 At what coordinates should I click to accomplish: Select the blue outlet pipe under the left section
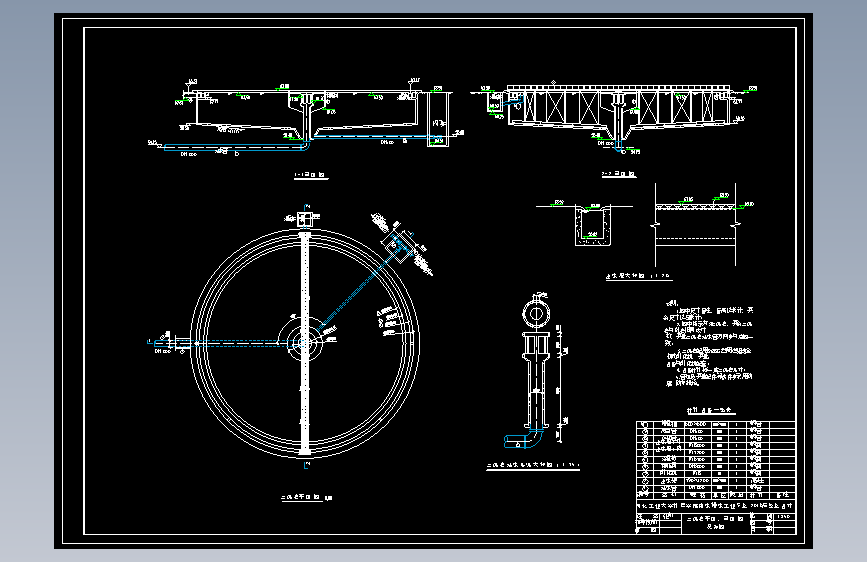pos(237,148)
